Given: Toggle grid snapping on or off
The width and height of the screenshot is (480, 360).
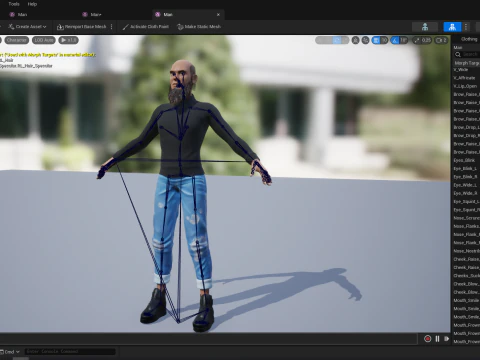Looking at the screenshot, I should (376, 40).
